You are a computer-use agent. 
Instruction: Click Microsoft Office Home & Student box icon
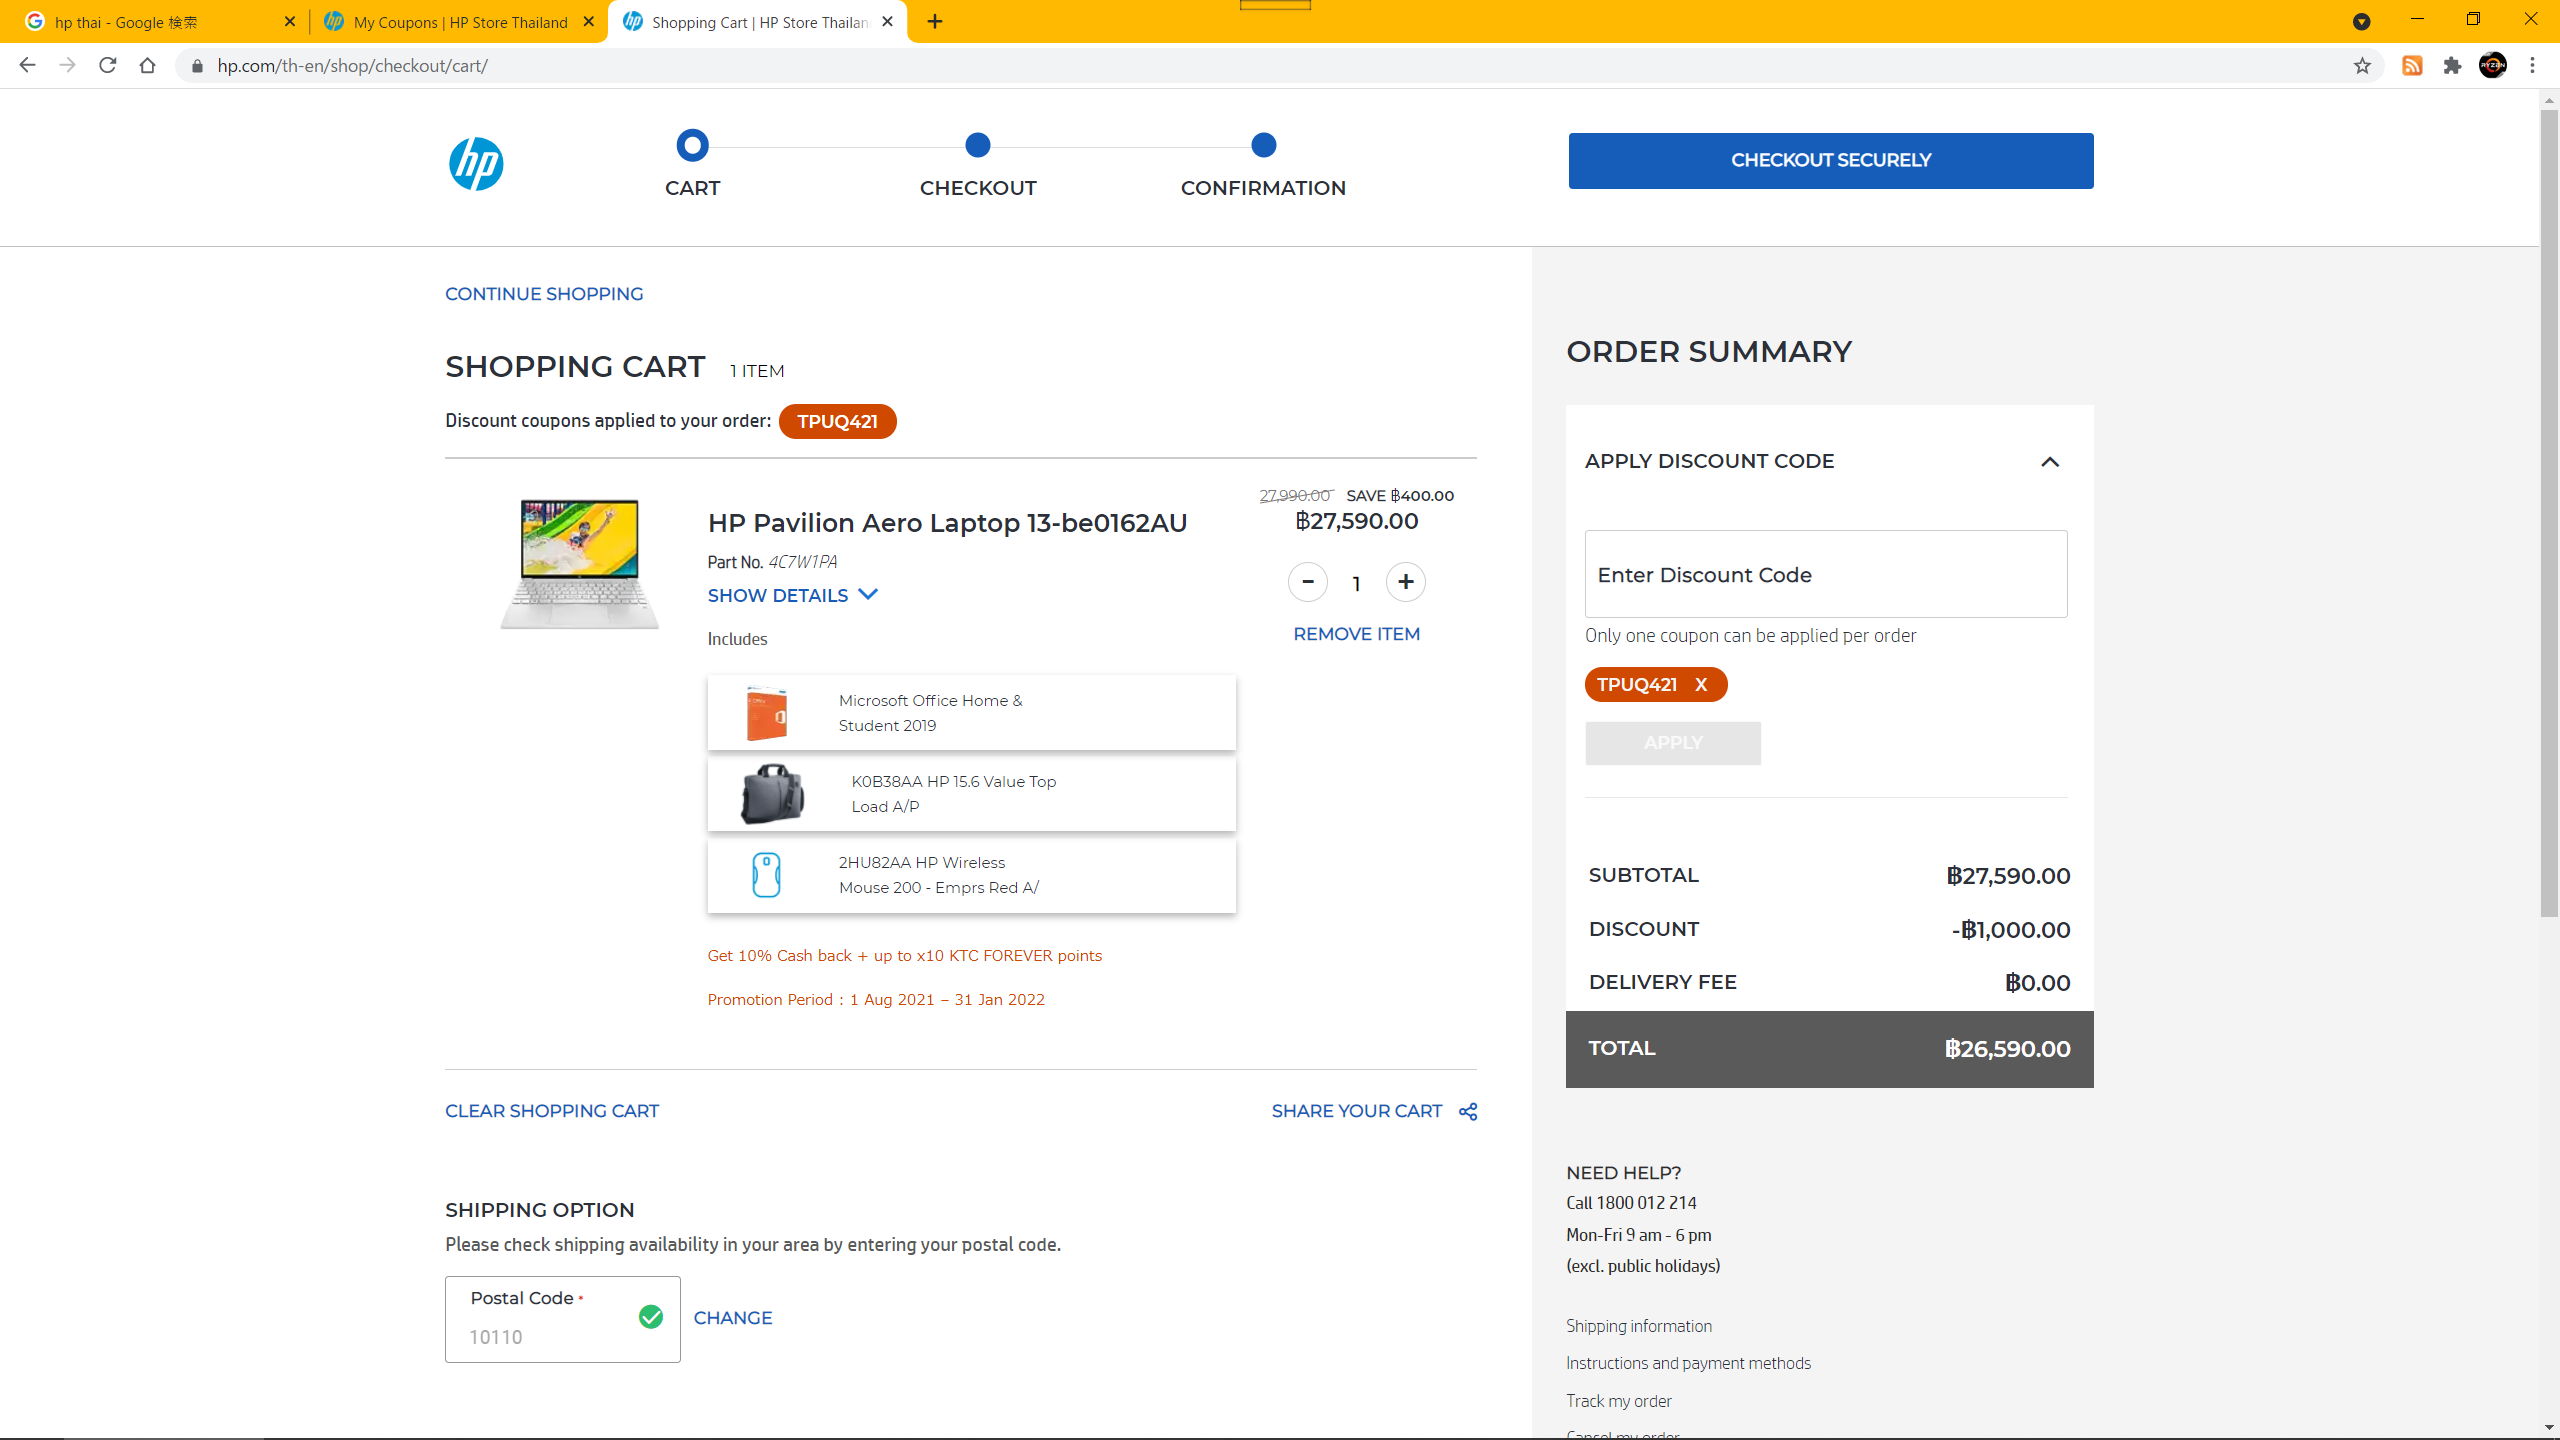pyautogui.click(x=767, y=714)
